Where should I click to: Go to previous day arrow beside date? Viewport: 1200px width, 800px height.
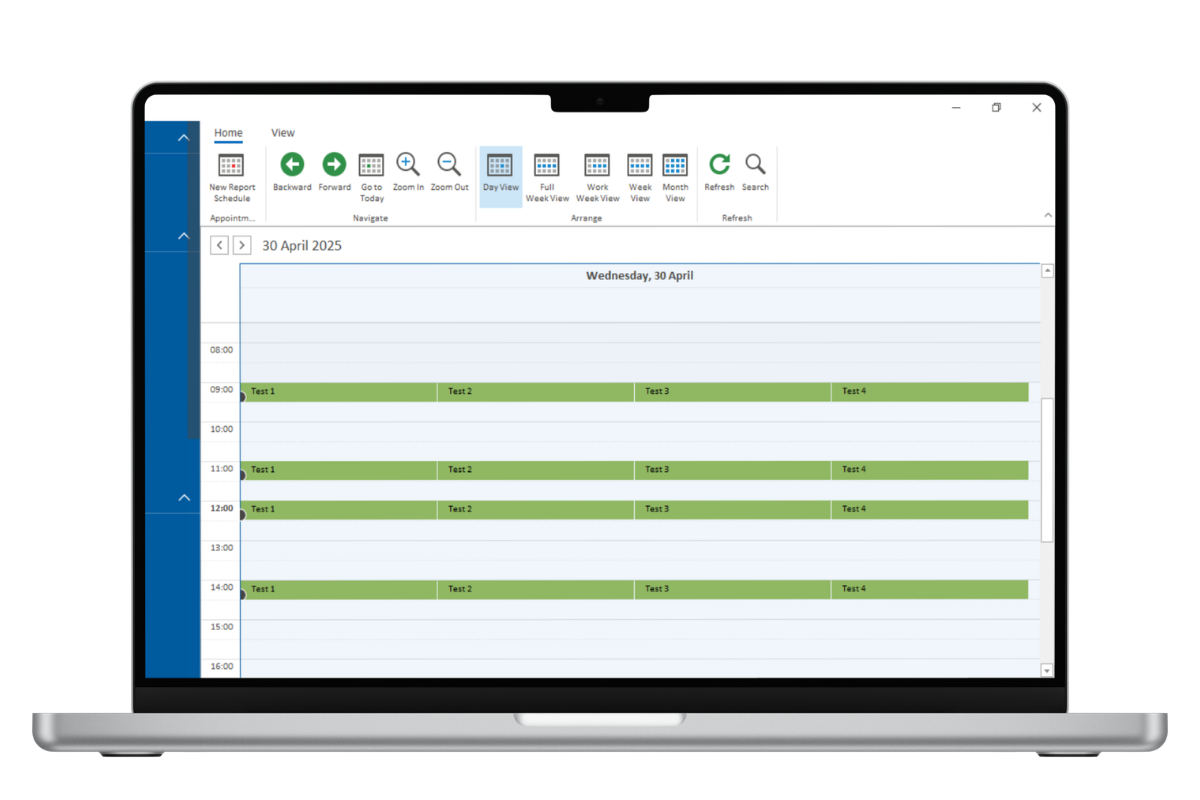(x=219, y=245)
